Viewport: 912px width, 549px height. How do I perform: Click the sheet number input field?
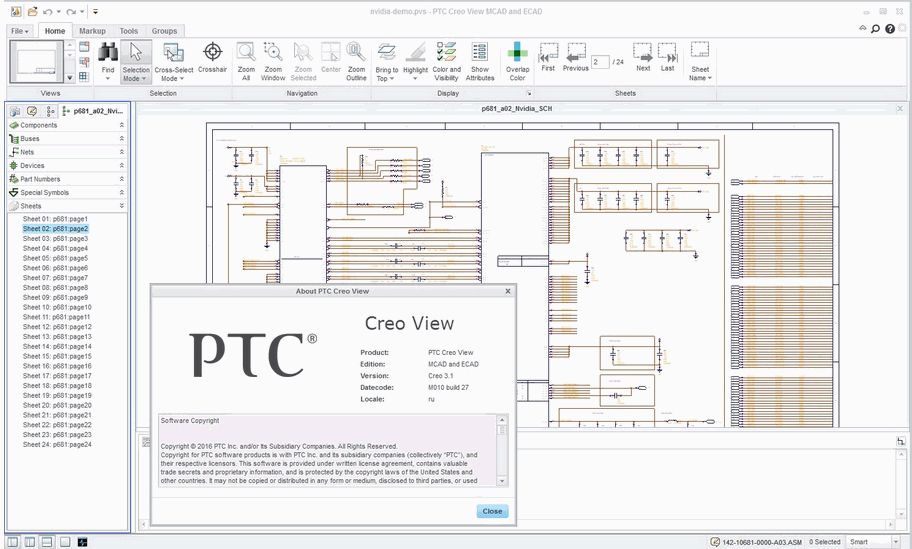(600, 62)
